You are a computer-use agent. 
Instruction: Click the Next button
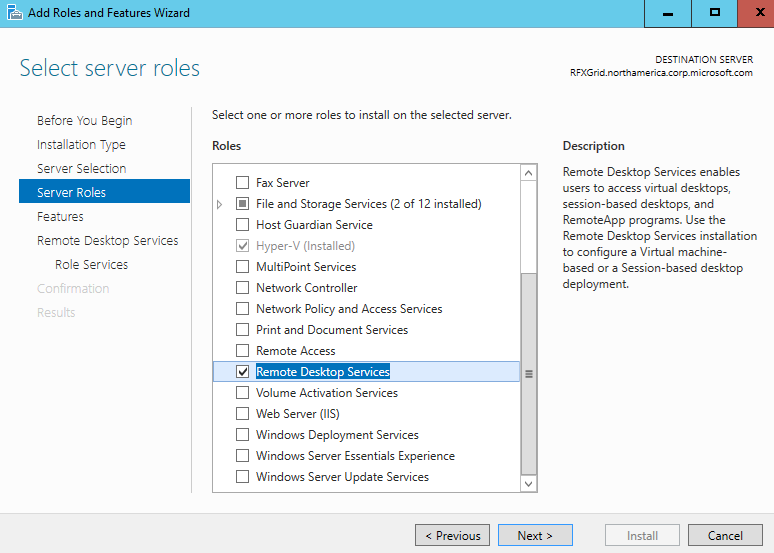(535, 535)
